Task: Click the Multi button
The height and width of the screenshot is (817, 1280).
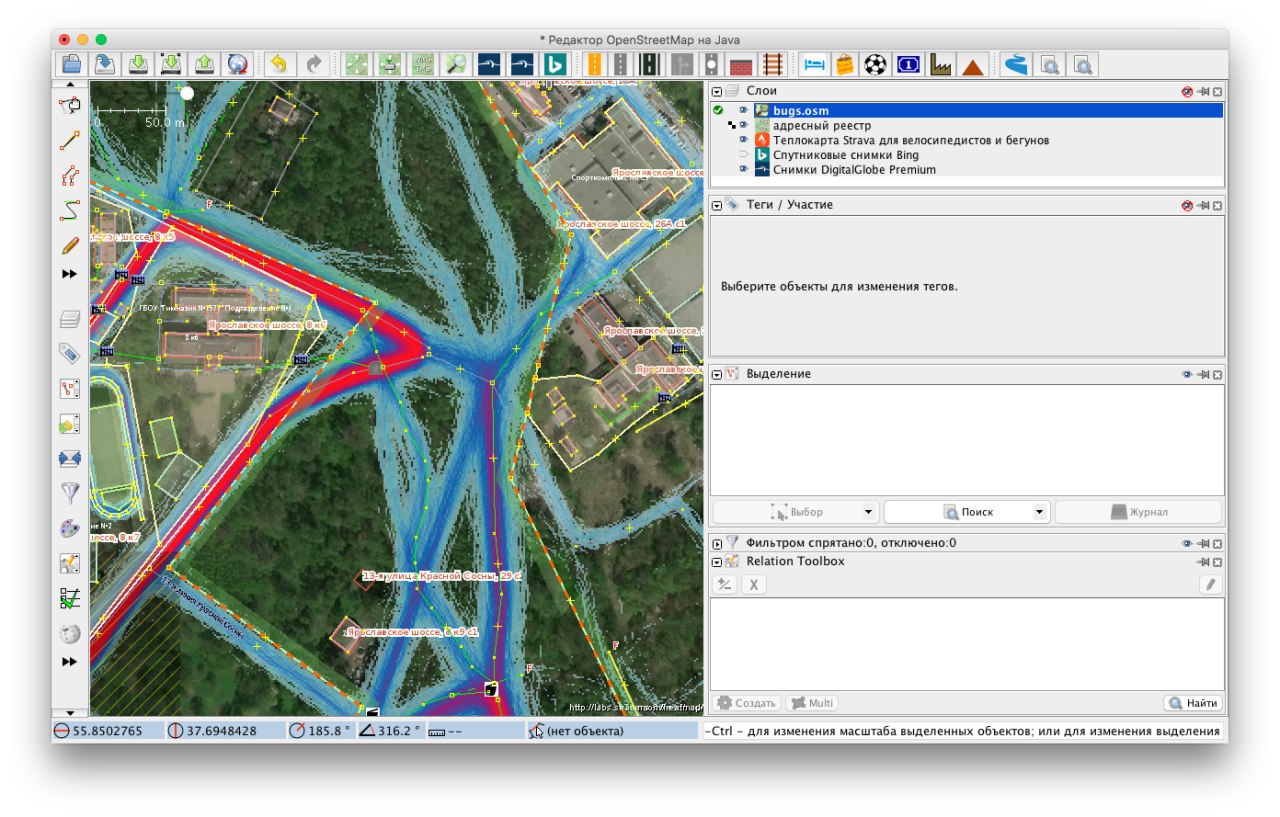Action: (812, 703)
